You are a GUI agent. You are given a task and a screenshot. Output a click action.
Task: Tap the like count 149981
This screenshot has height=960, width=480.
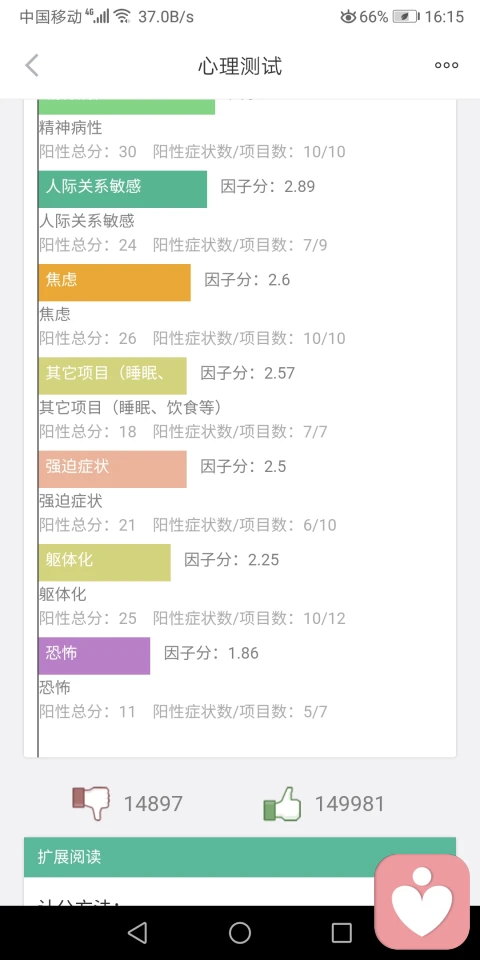point(350,803)
